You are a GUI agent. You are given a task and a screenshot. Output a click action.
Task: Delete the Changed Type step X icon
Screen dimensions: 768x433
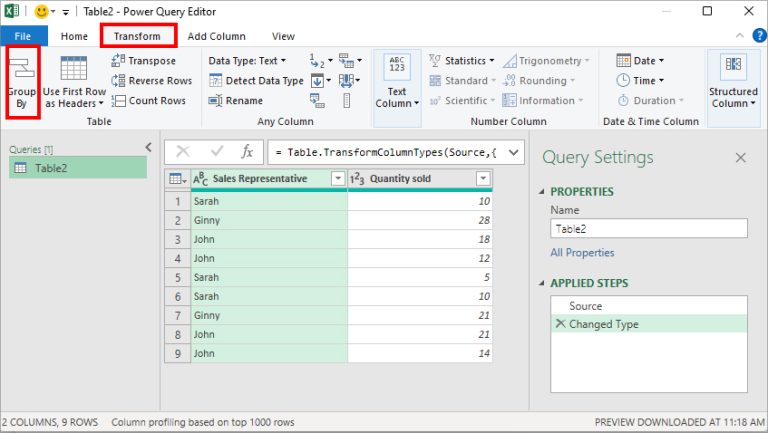pos(560,324)
